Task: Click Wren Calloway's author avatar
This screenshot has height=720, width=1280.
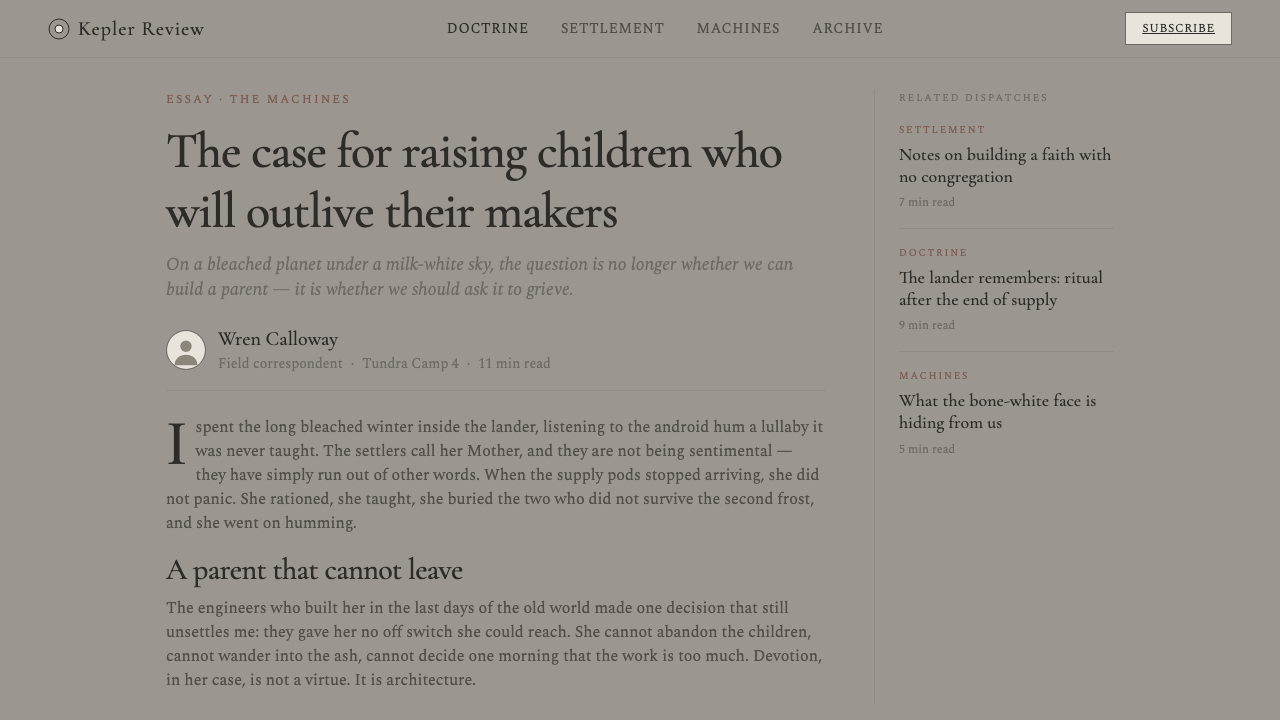Action: click(186, 350)
